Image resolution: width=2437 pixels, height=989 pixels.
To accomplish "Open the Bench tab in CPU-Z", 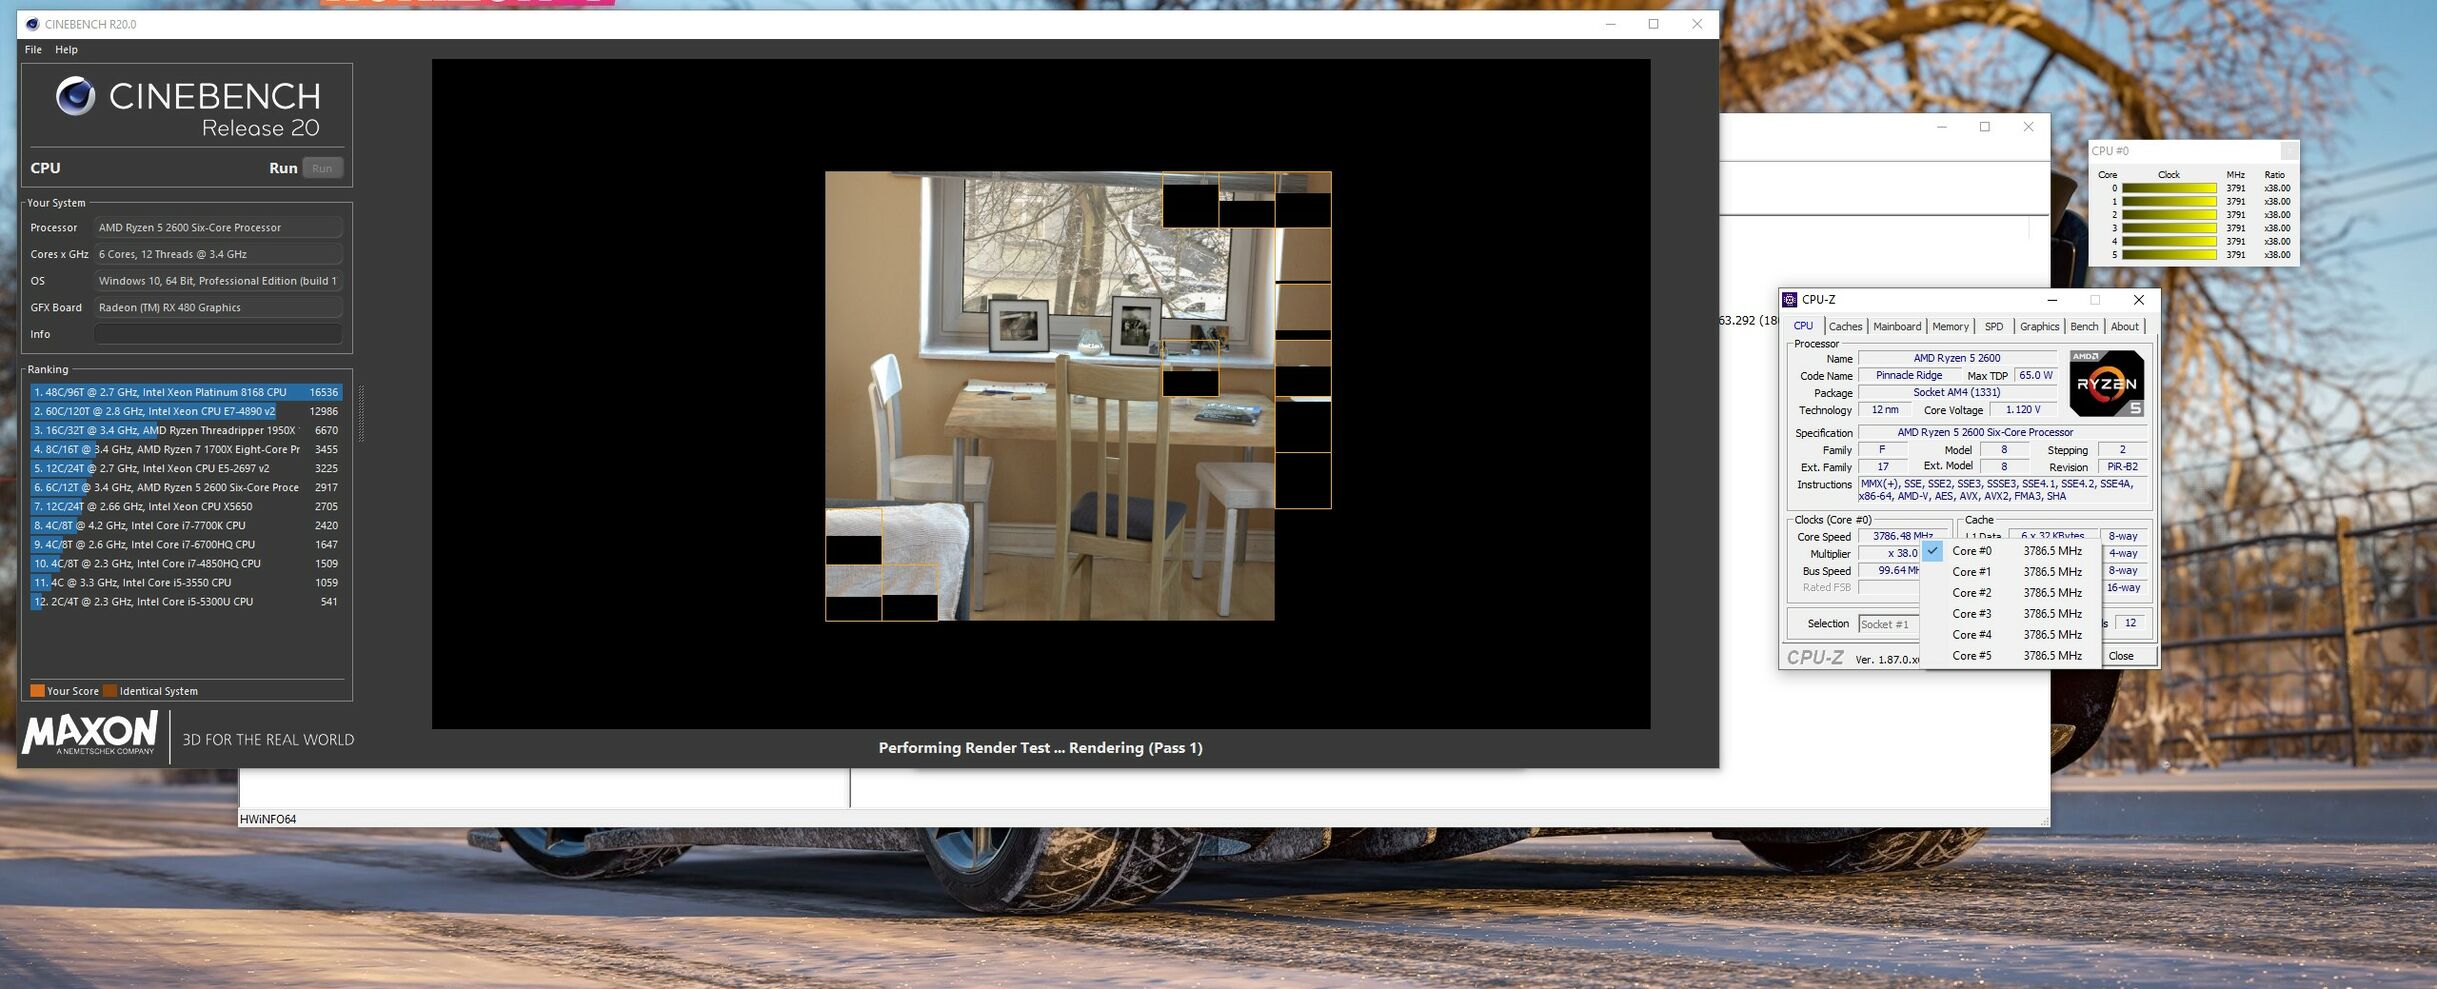I will coord(2084,326).
